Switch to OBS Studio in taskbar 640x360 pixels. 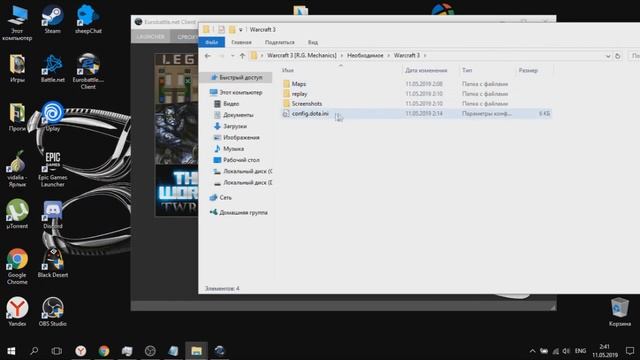(x=150, y=351)
